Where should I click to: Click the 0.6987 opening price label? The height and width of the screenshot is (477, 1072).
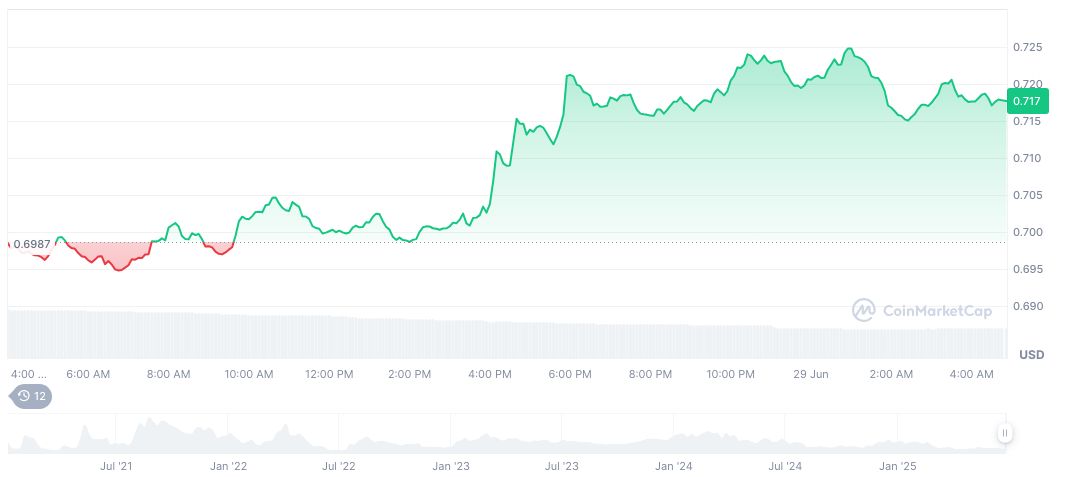tap(31, 245)
